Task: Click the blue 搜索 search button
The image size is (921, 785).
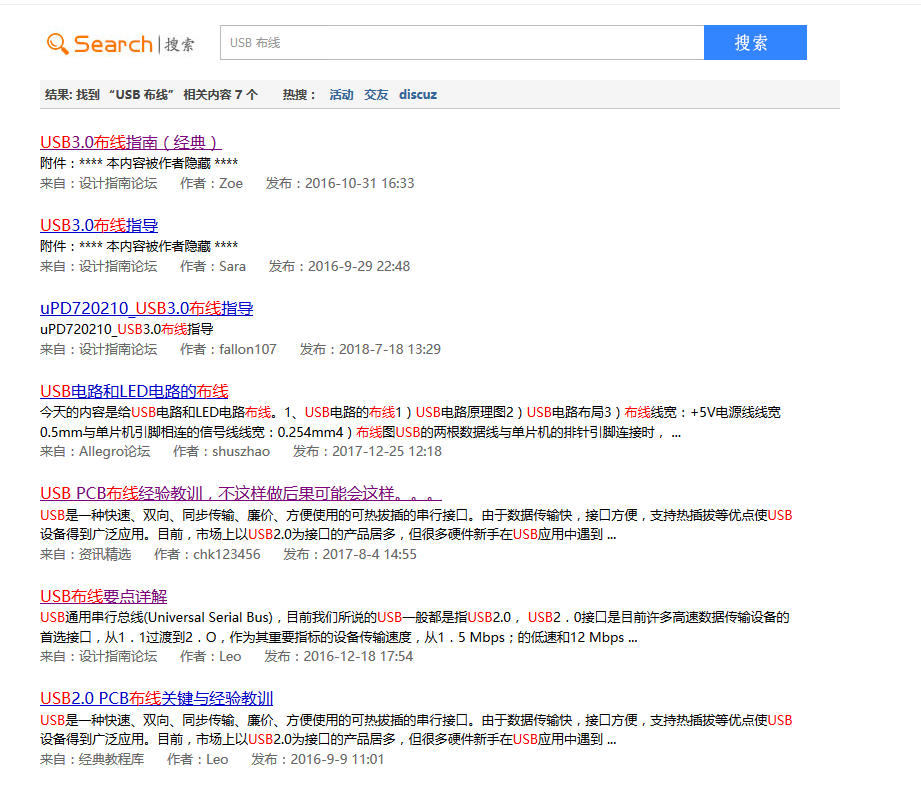Action: click(x=754, y=43)
